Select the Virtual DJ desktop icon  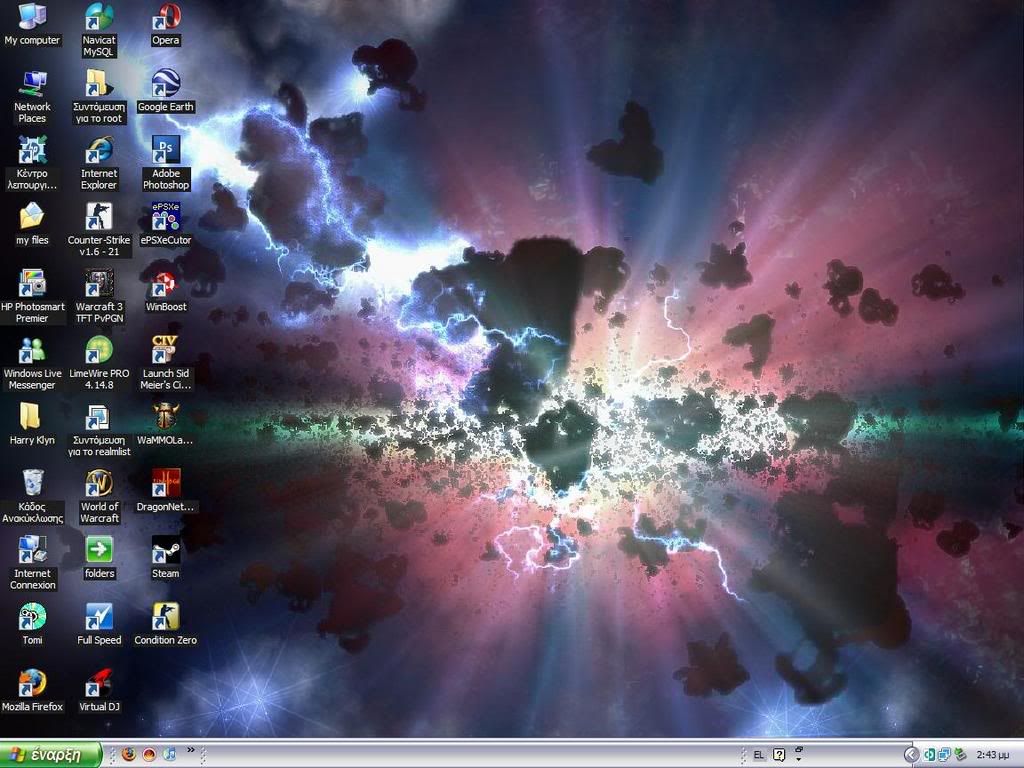tap(99, 684)
